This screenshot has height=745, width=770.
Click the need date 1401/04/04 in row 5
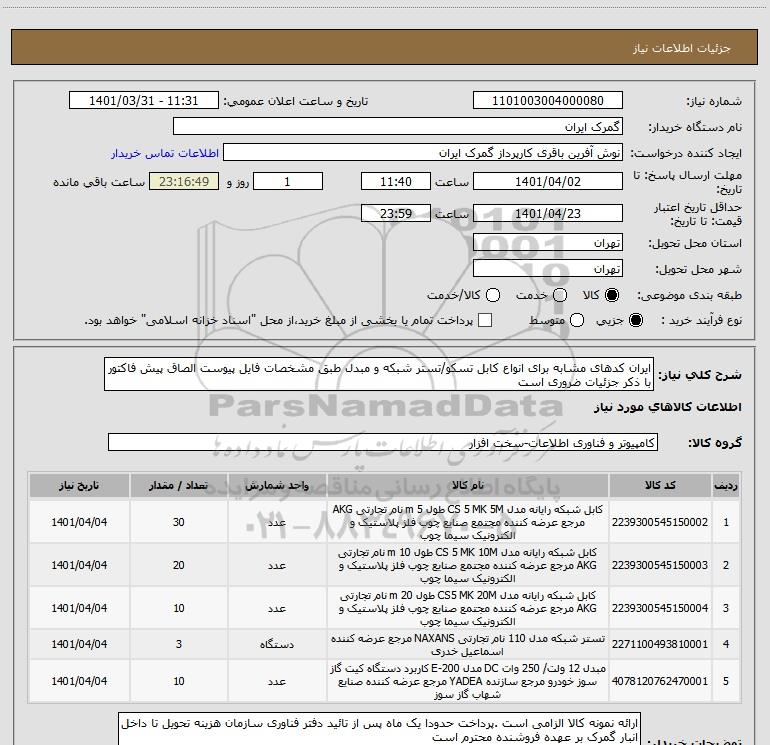click(x=79, y=681)
